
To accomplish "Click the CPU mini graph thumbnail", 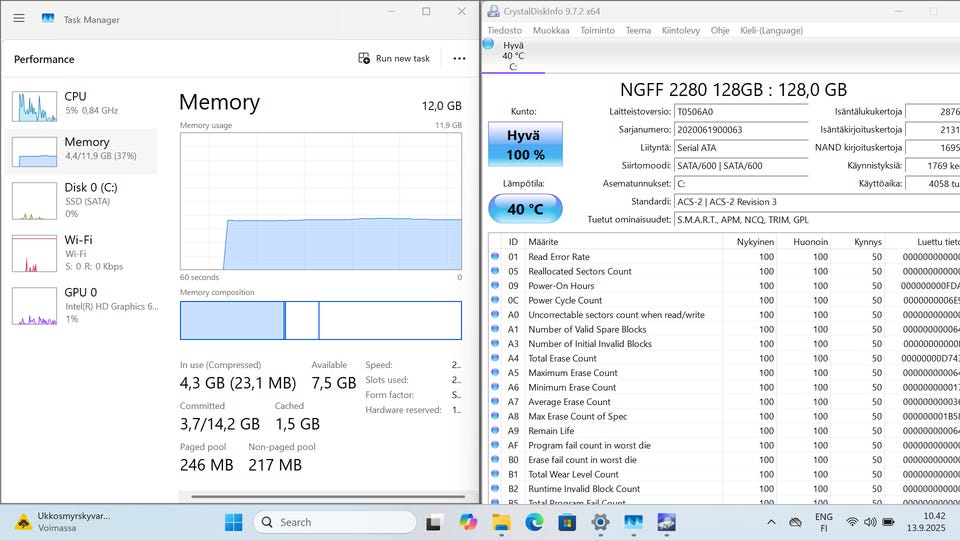I will tap(34, 106).
